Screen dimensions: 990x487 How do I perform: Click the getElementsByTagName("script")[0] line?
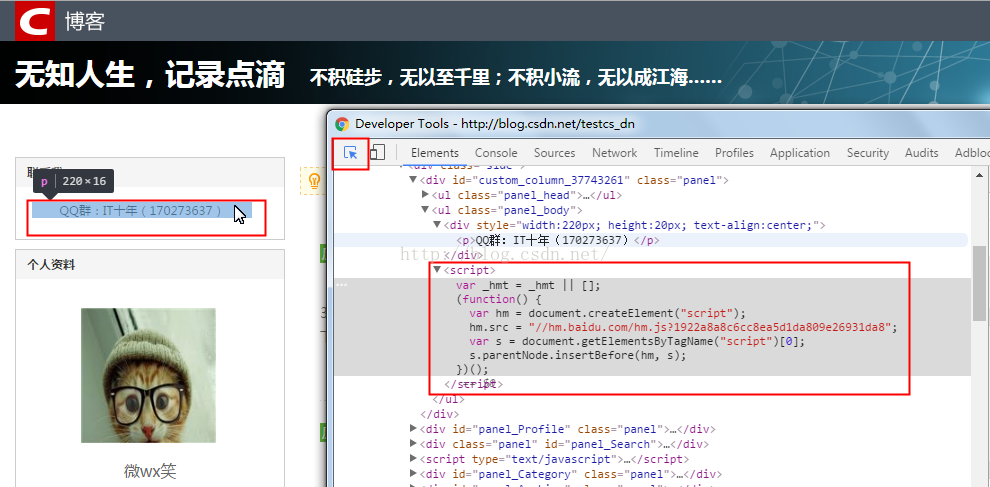click(638, 341)
